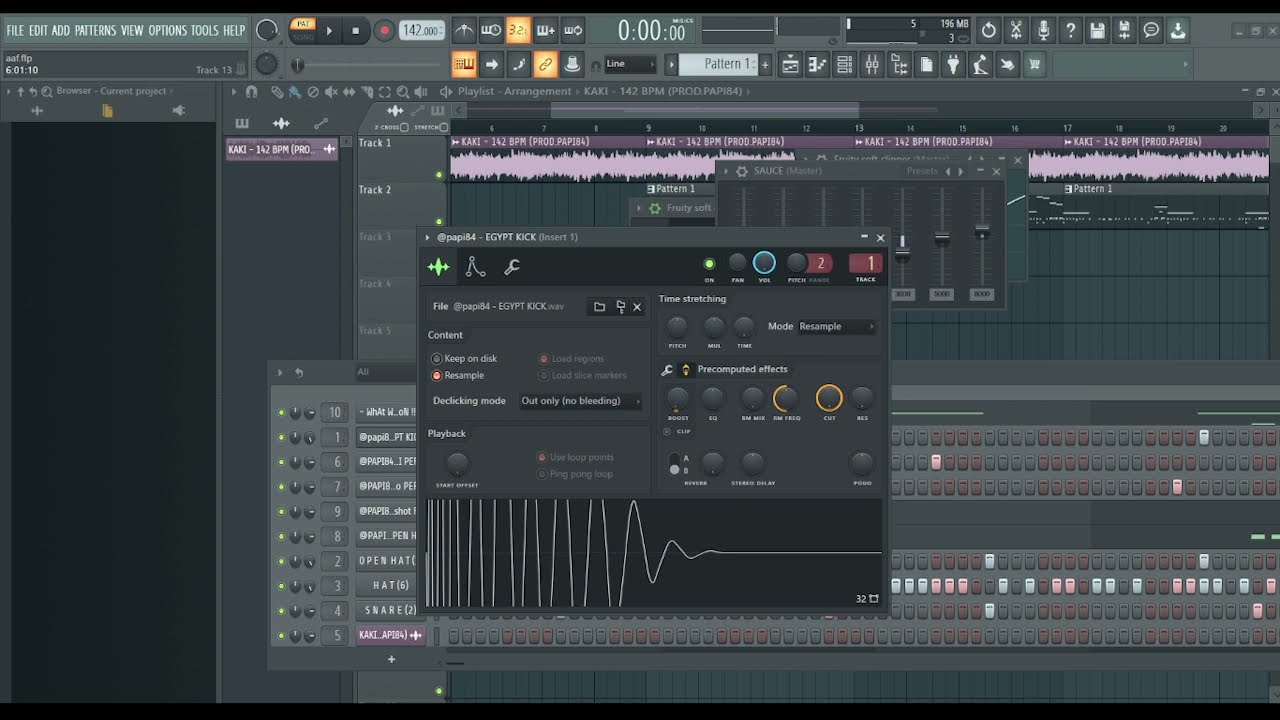Open the Piano roll view icon
The height and width of the screenshot is (720, 1280).
(x=818, y=65)
